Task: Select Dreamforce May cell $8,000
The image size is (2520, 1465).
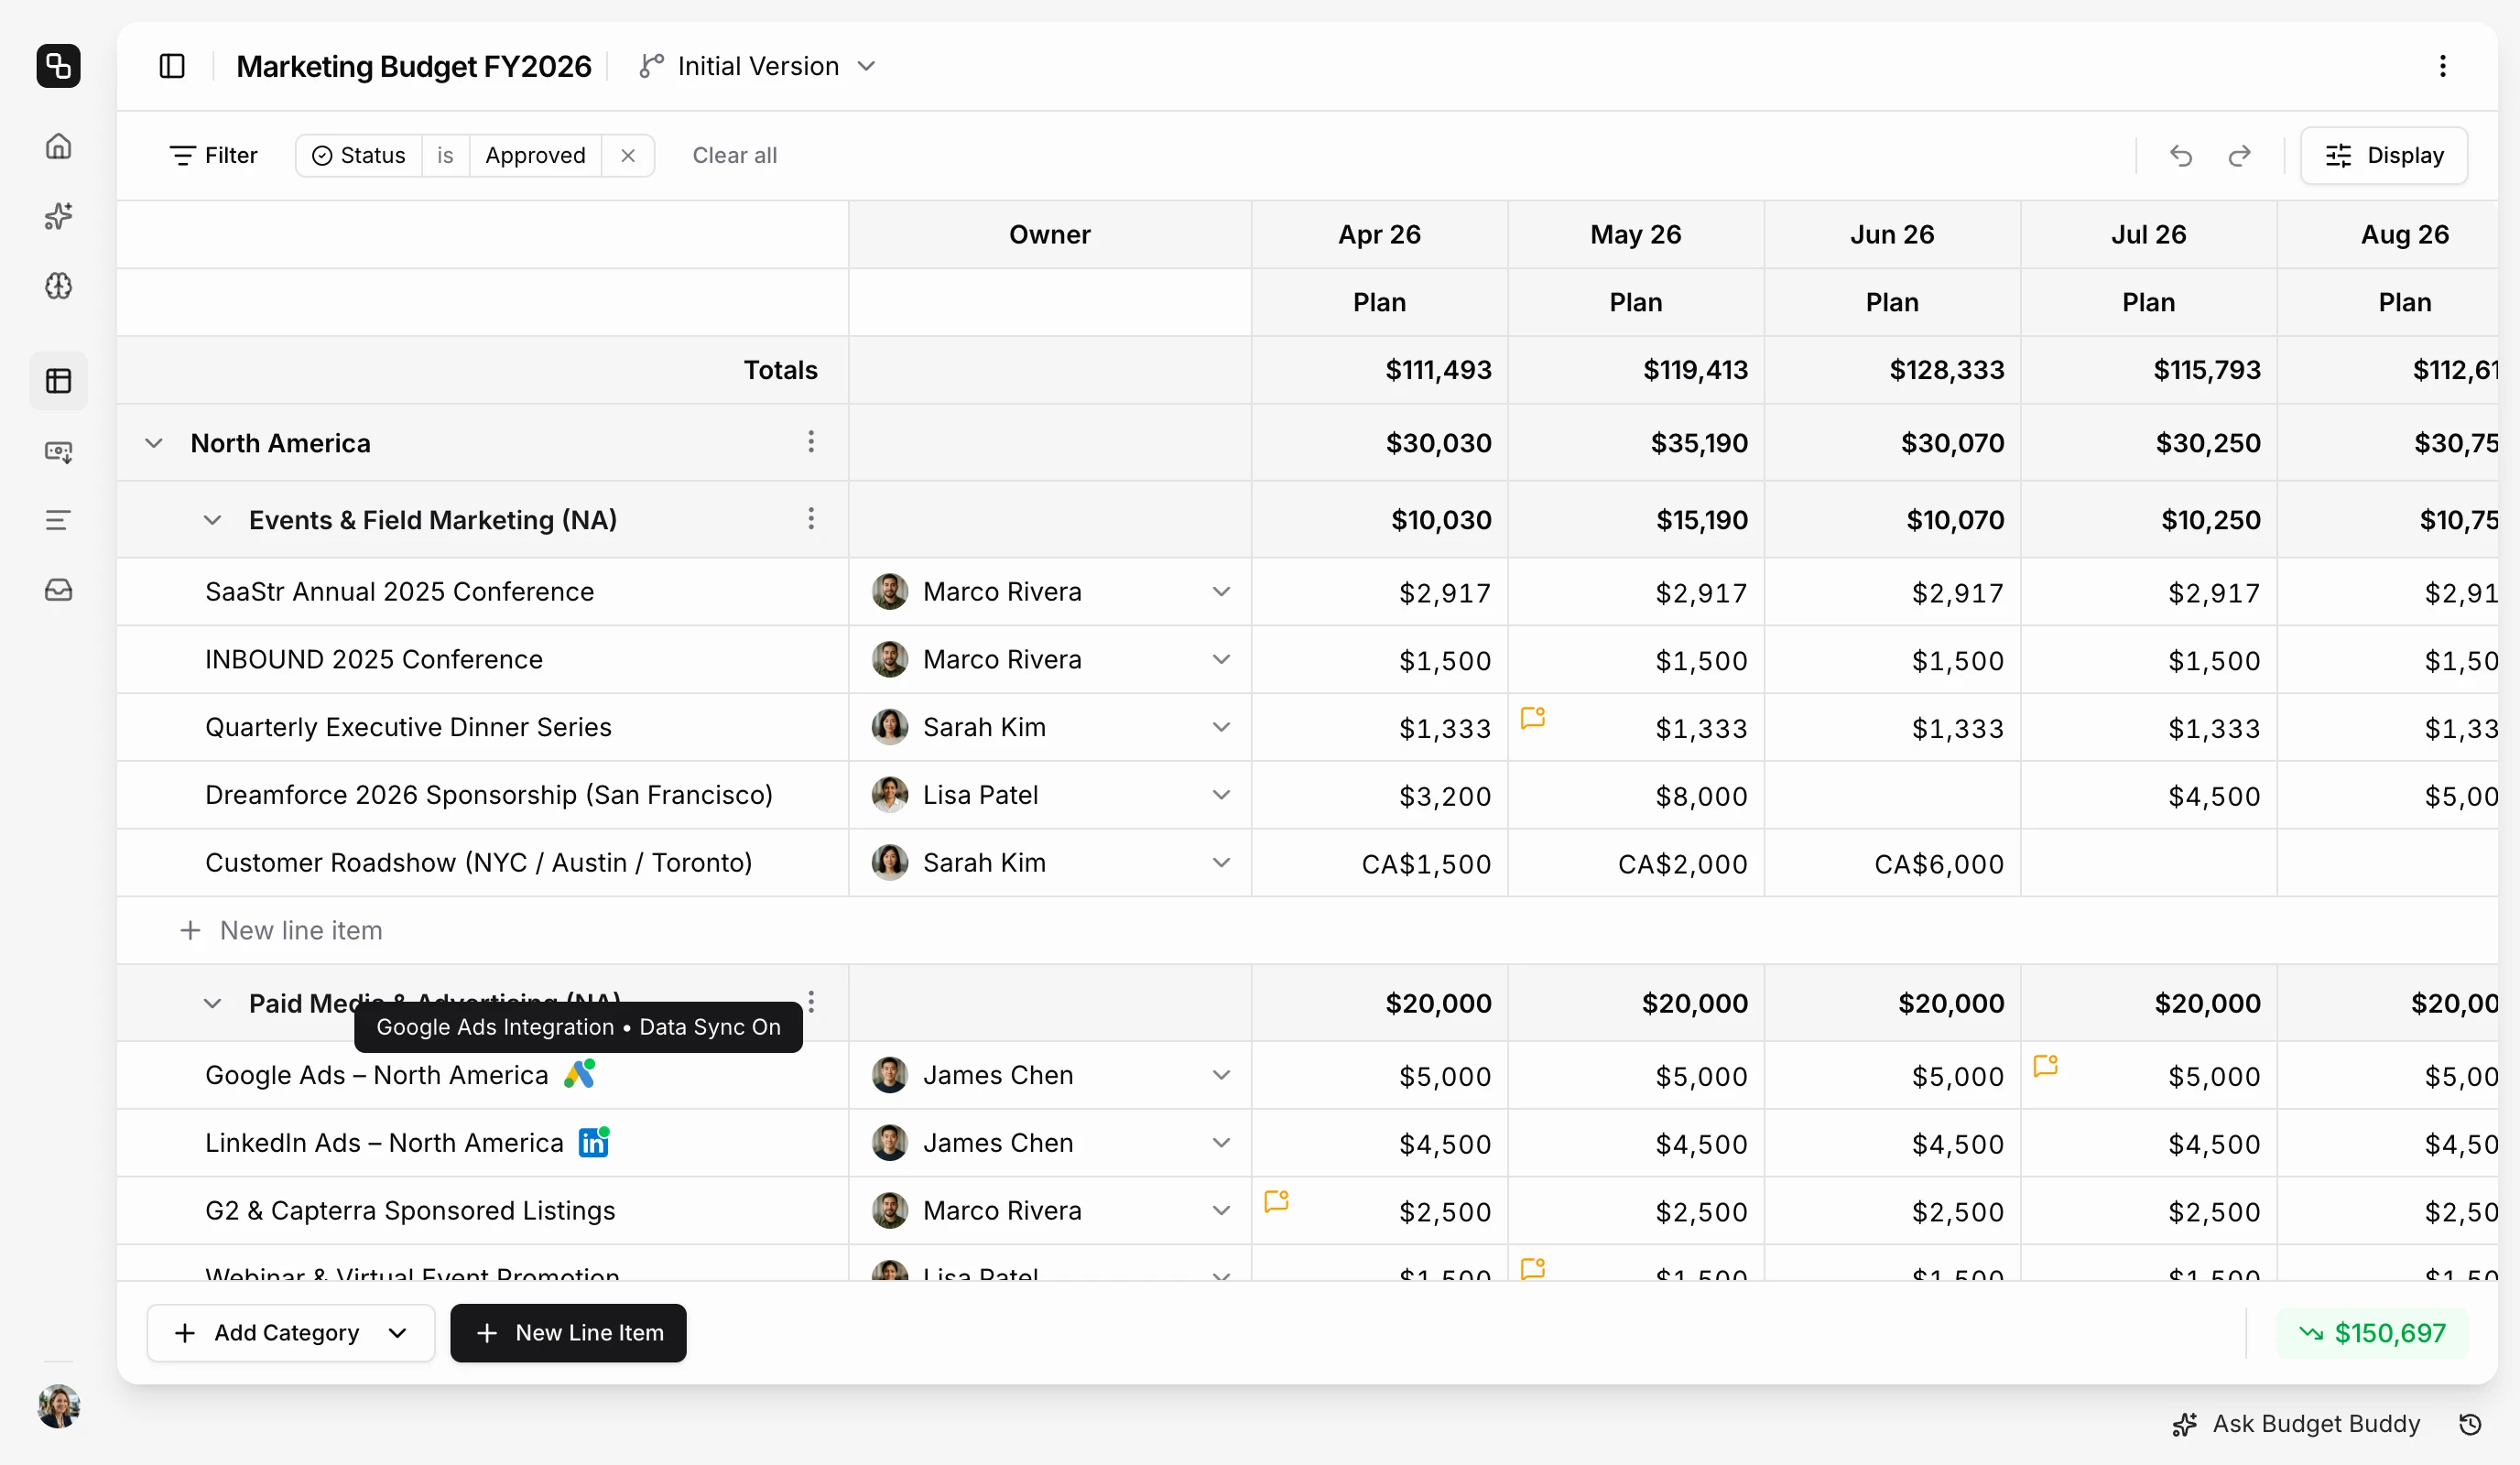Action: 1636,795
